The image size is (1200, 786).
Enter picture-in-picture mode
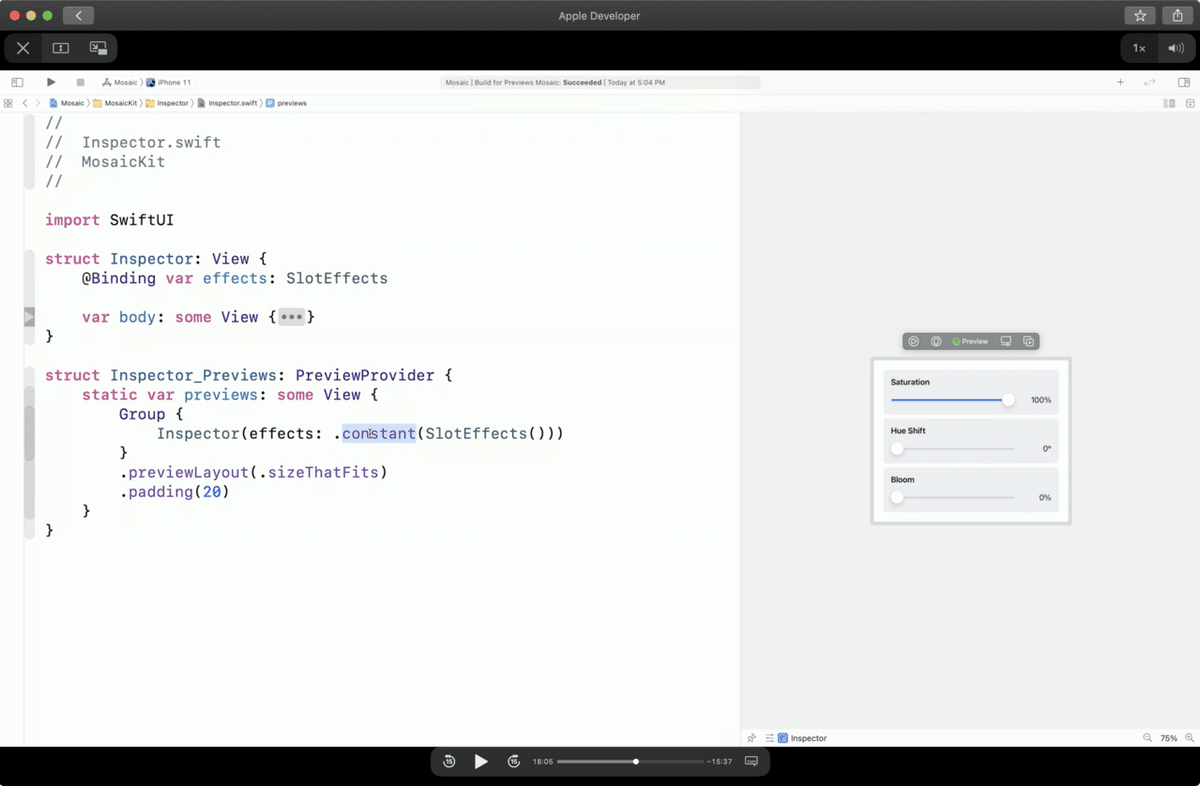click(x=98, y=48)
